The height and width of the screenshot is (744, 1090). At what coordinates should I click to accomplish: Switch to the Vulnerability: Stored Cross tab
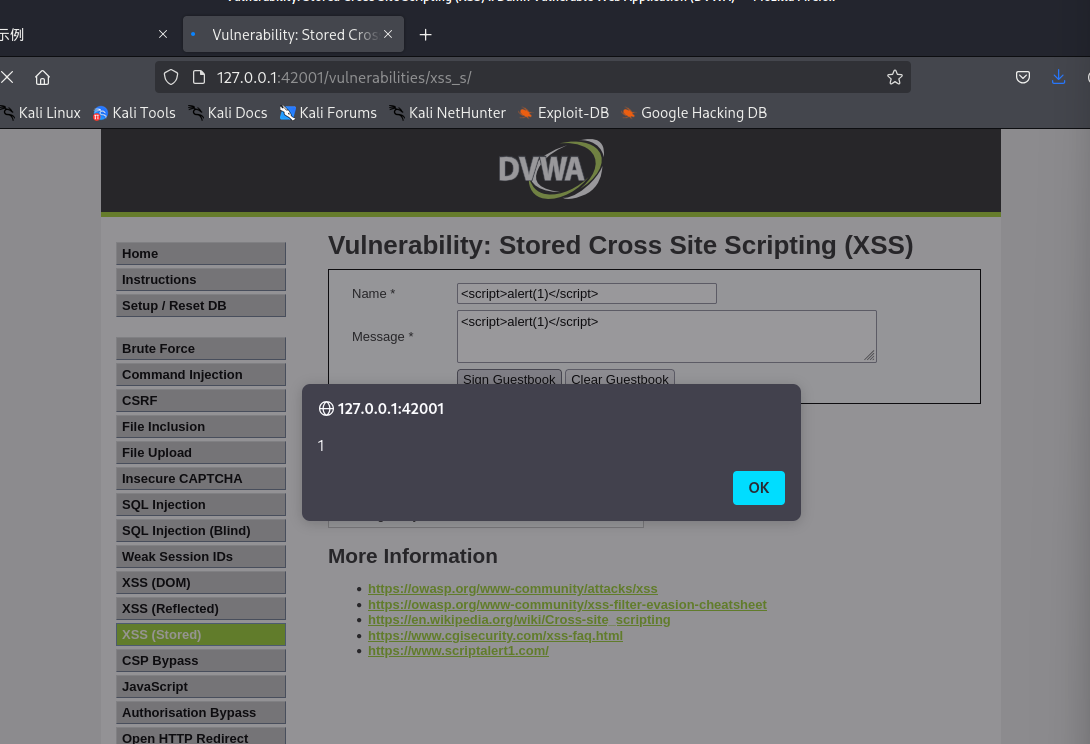pyautogui.click(x=293, y=35)
